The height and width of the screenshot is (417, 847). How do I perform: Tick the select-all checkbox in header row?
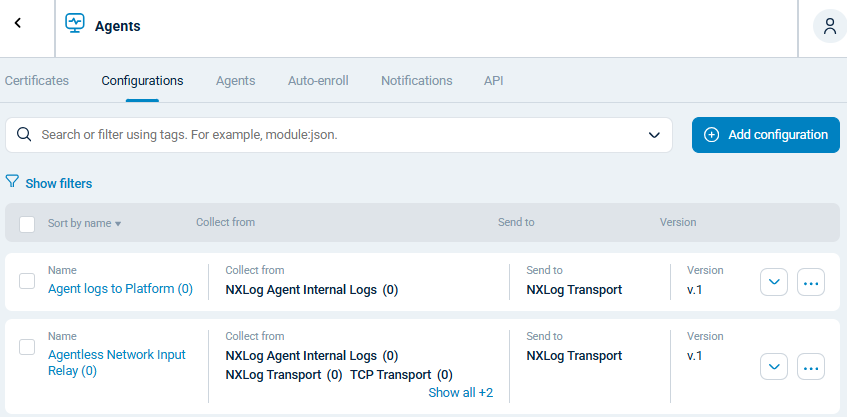27,224
